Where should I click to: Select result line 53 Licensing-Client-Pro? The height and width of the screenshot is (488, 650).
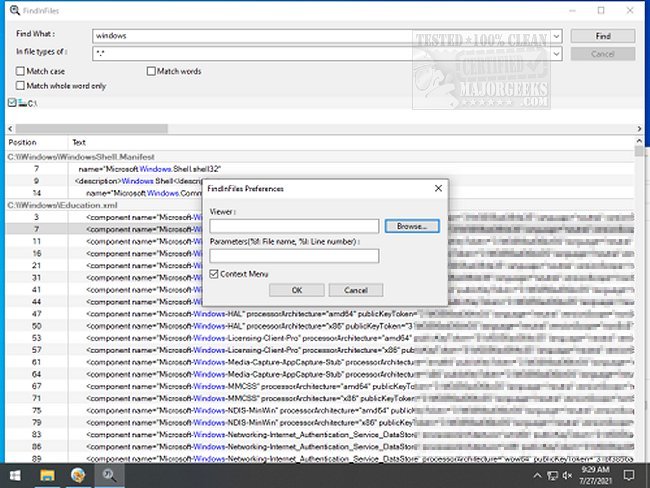(320, 338)
